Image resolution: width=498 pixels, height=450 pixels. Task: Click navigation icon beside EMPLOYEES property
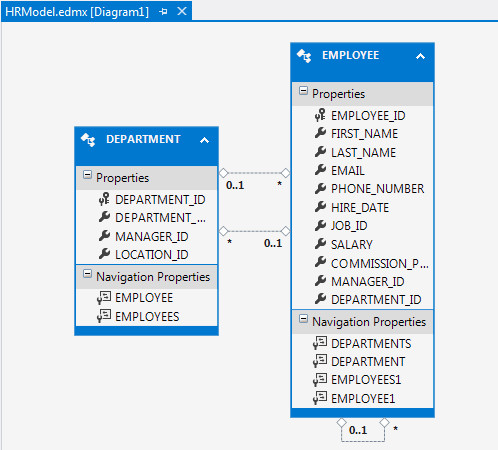(x=104, y=316)
